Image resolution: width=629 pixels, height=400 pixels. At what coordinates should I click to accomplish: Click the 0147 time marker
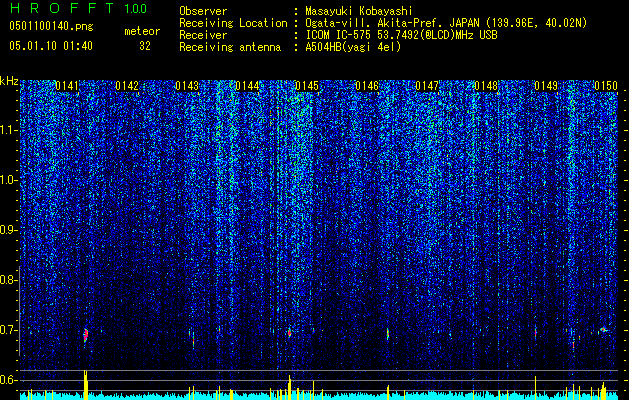tap(427, 86)
